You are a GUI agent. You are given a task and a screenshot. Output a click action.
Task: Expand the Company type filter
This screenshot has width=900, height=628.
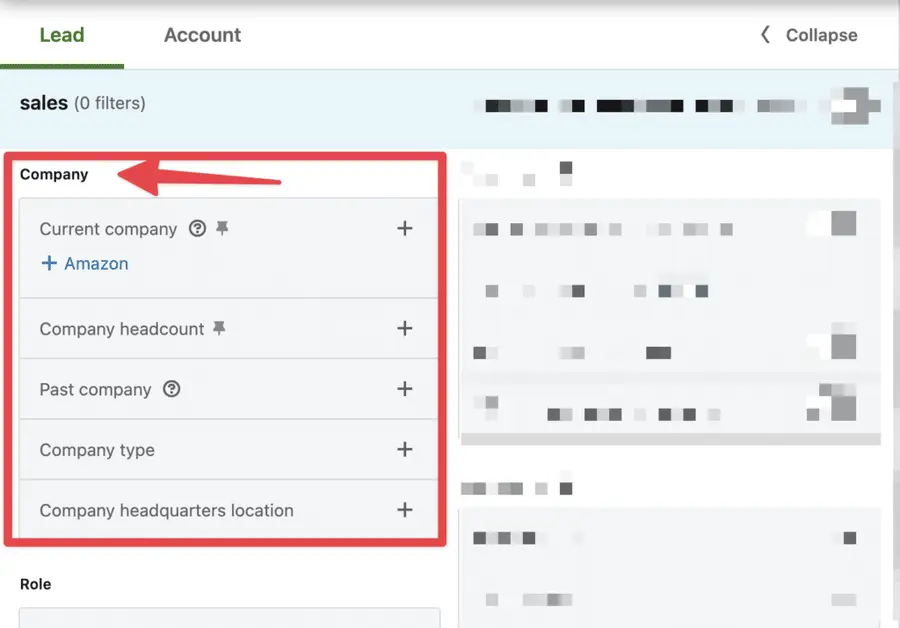click(405, 449)
